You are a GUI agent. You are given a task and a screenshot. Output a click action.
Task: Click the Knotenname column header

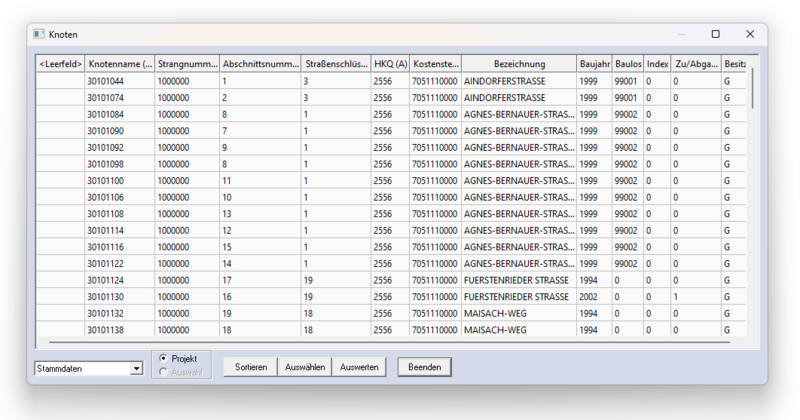pos(119,64)
